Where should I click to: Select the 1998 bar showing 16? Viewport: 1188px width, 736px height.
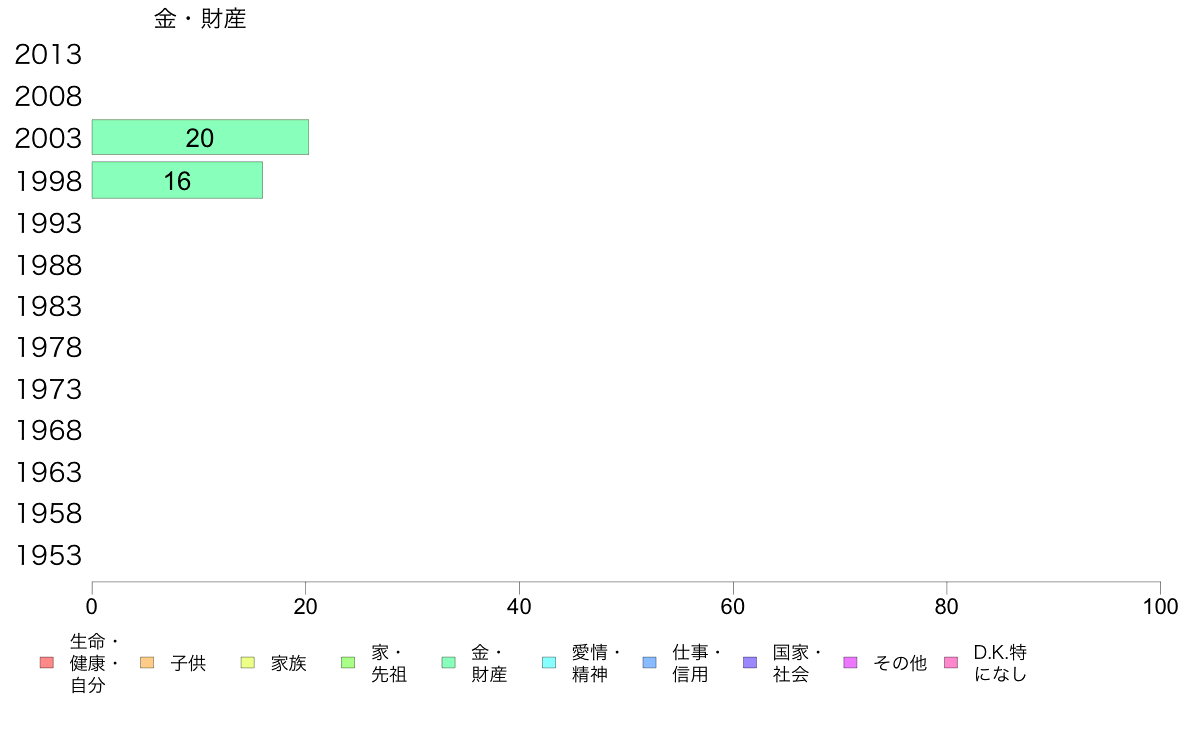[x=177, y=180]
